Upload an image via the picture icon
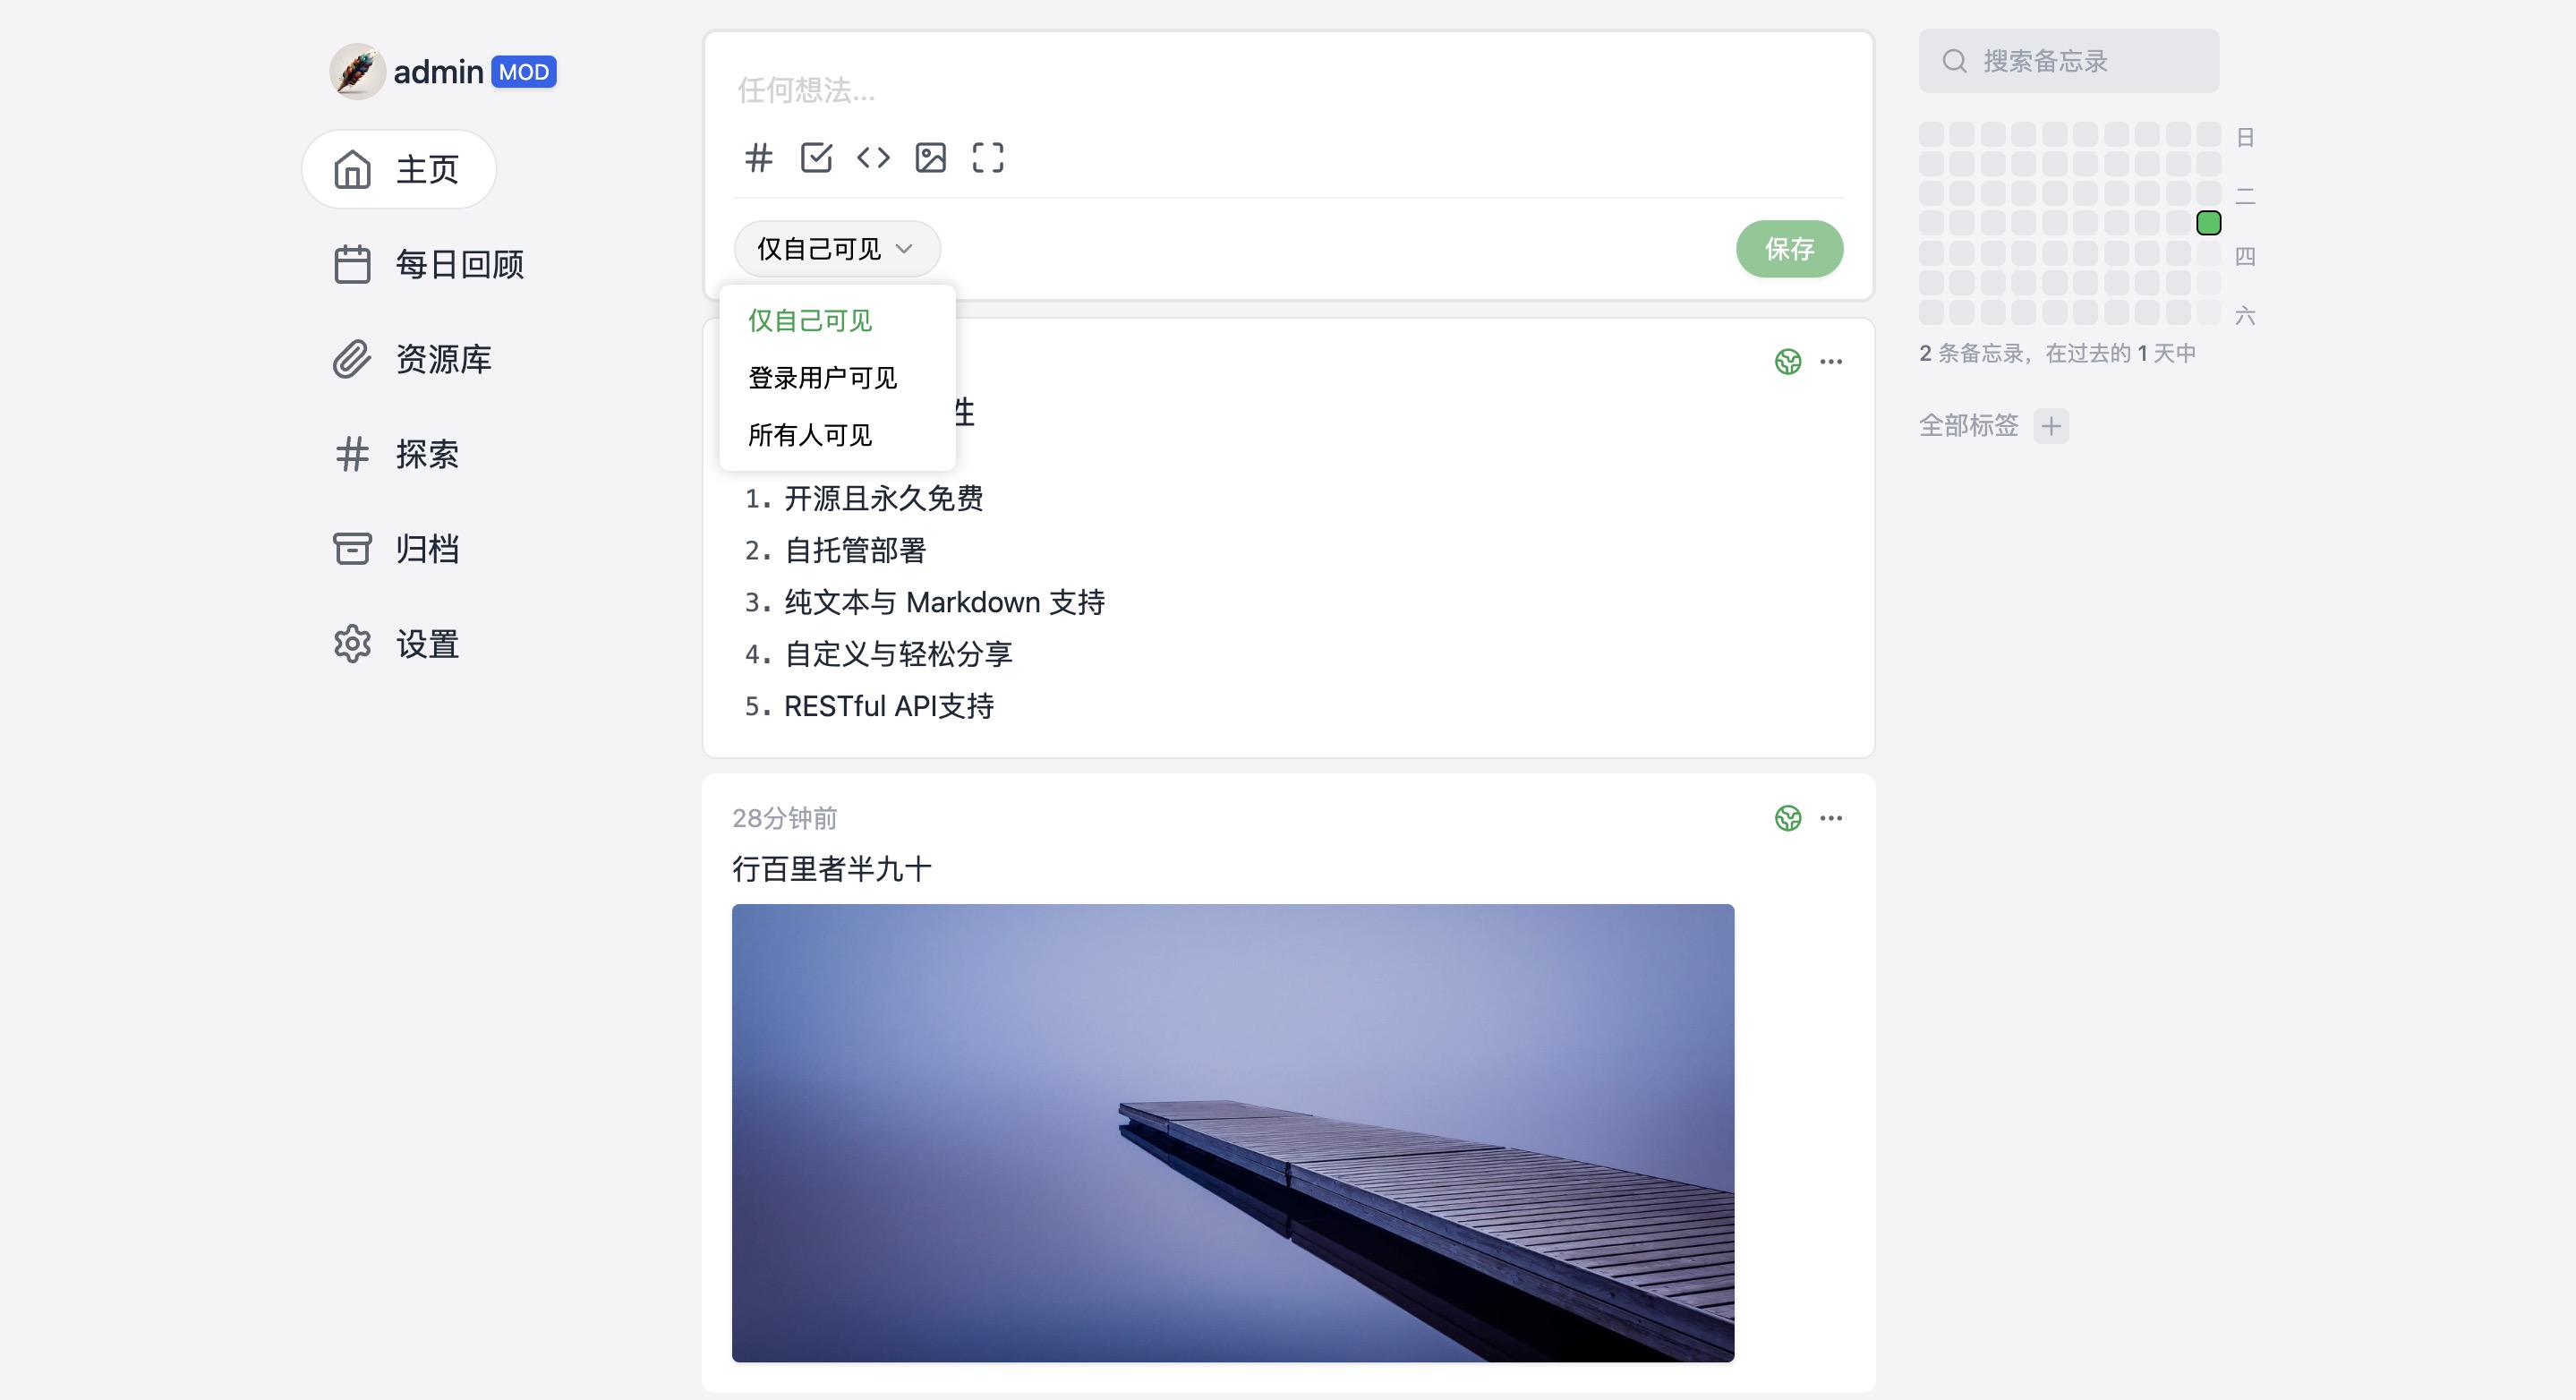The image size is (2576, 1400). (x=930, y=158)
